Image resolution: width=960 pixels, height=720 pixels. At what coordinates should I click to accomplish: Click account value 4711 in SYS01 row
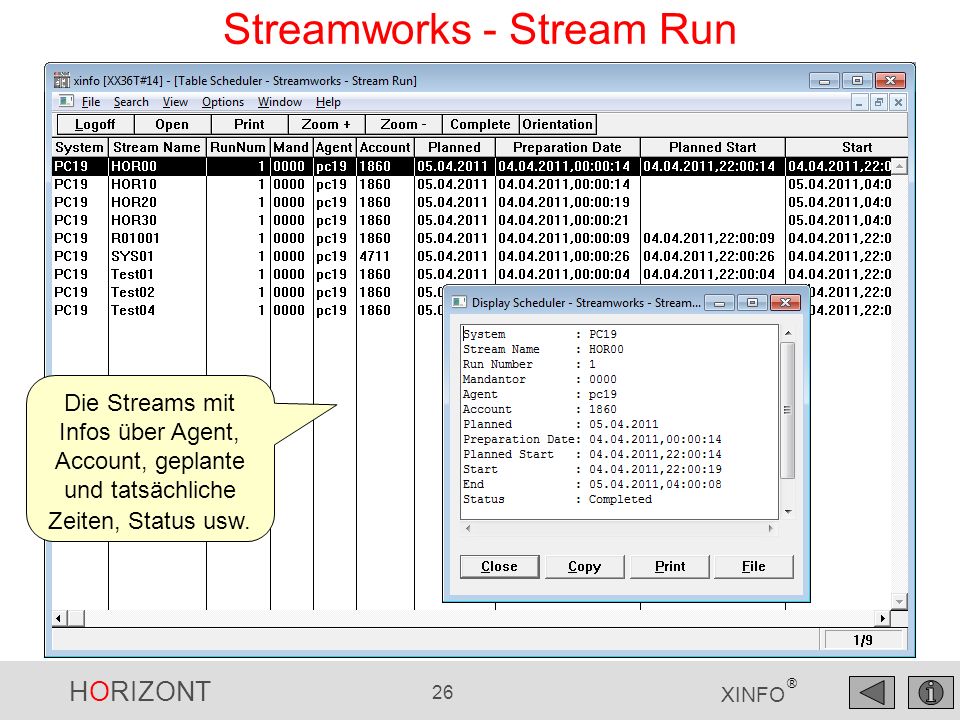point(375,256)
